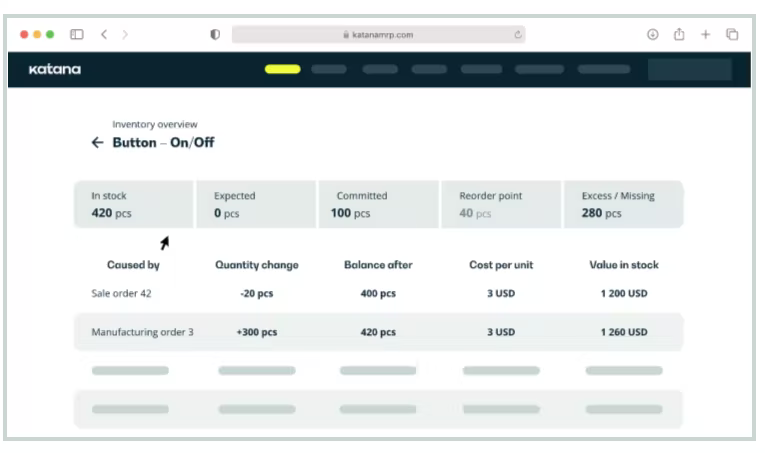Click the +300 pcs quantity cell
The width and height of the screenshot is (765, 453).
coord(257,332)
